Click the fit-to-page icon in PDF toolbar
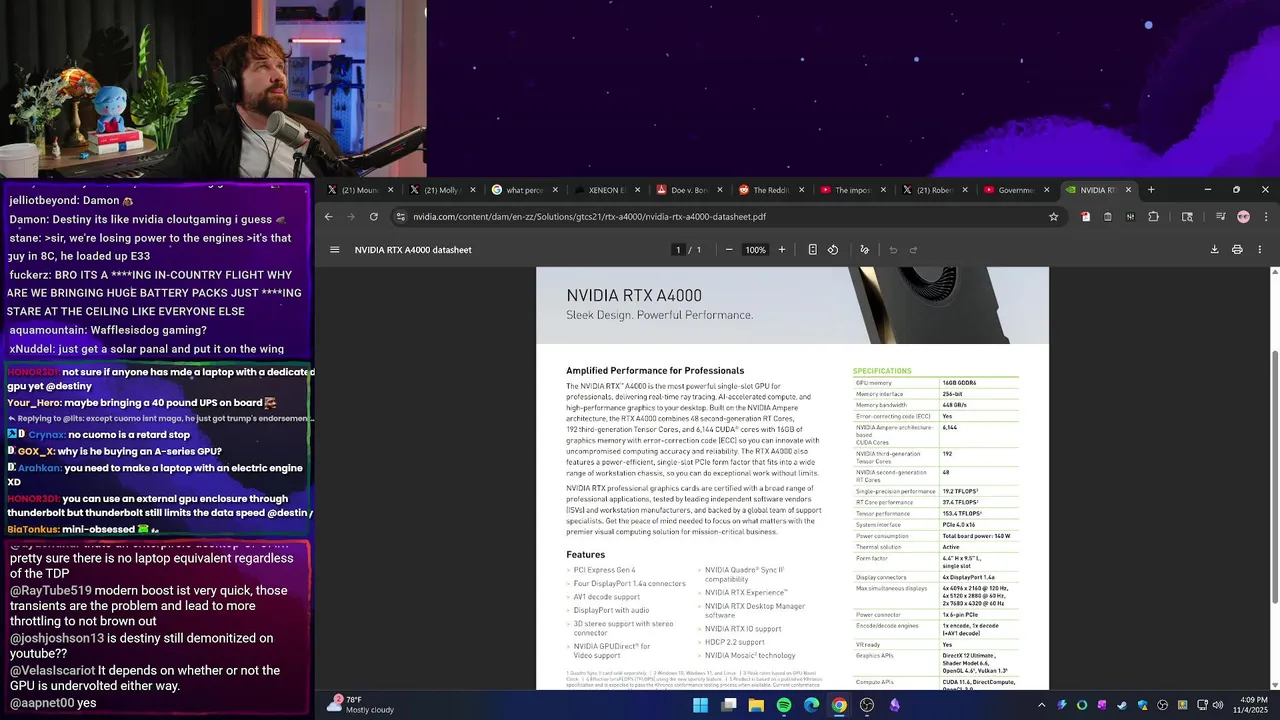The image size is (1280, 720). tap(812, 250)
